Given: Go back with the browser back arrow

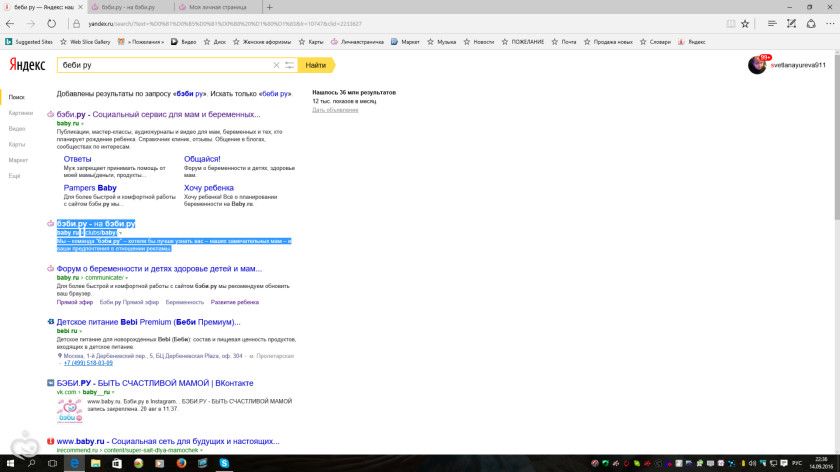Looking at the screenshot, I should pyautogui.click(x=10, y=24).
